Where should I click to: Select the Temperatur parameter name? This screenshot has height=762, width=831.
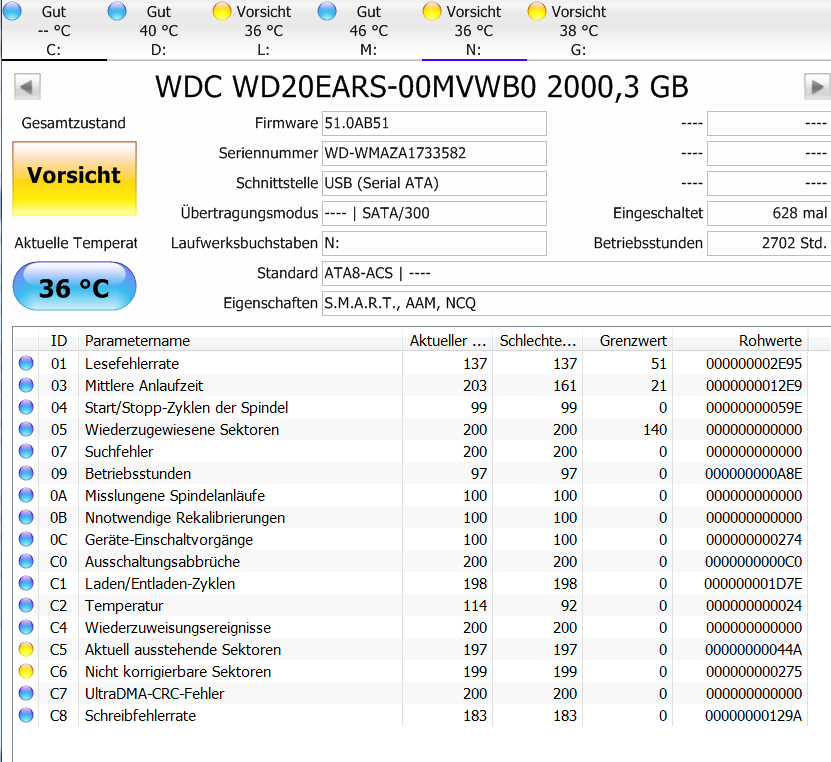[x=124, y=606]
